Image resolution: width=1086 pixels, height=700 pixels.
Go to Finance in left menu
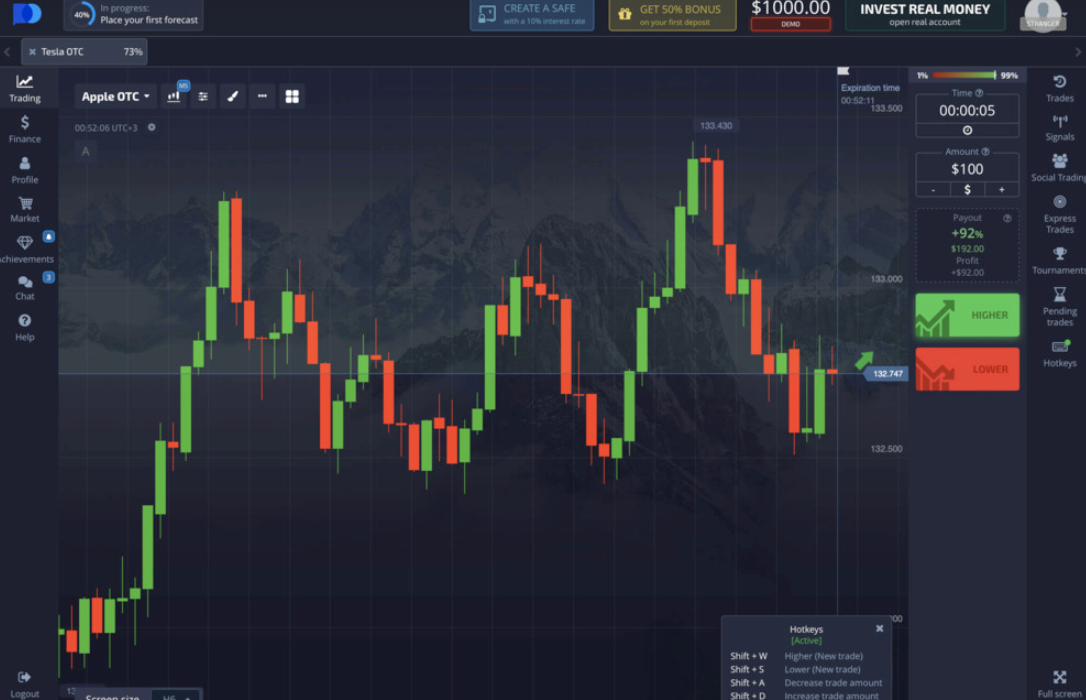coord(25,129)
